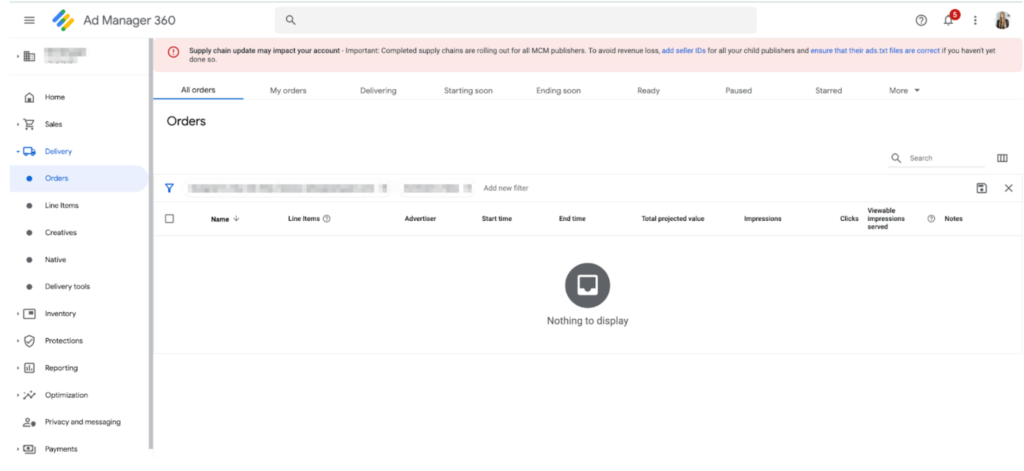Open the three-dot more options menu

pyautogui.click(x=975, y=20)
